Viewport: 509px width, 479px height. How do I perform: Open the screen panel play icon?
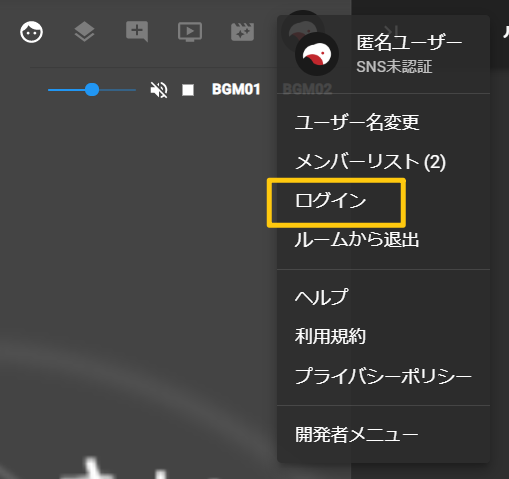(190, 32)
